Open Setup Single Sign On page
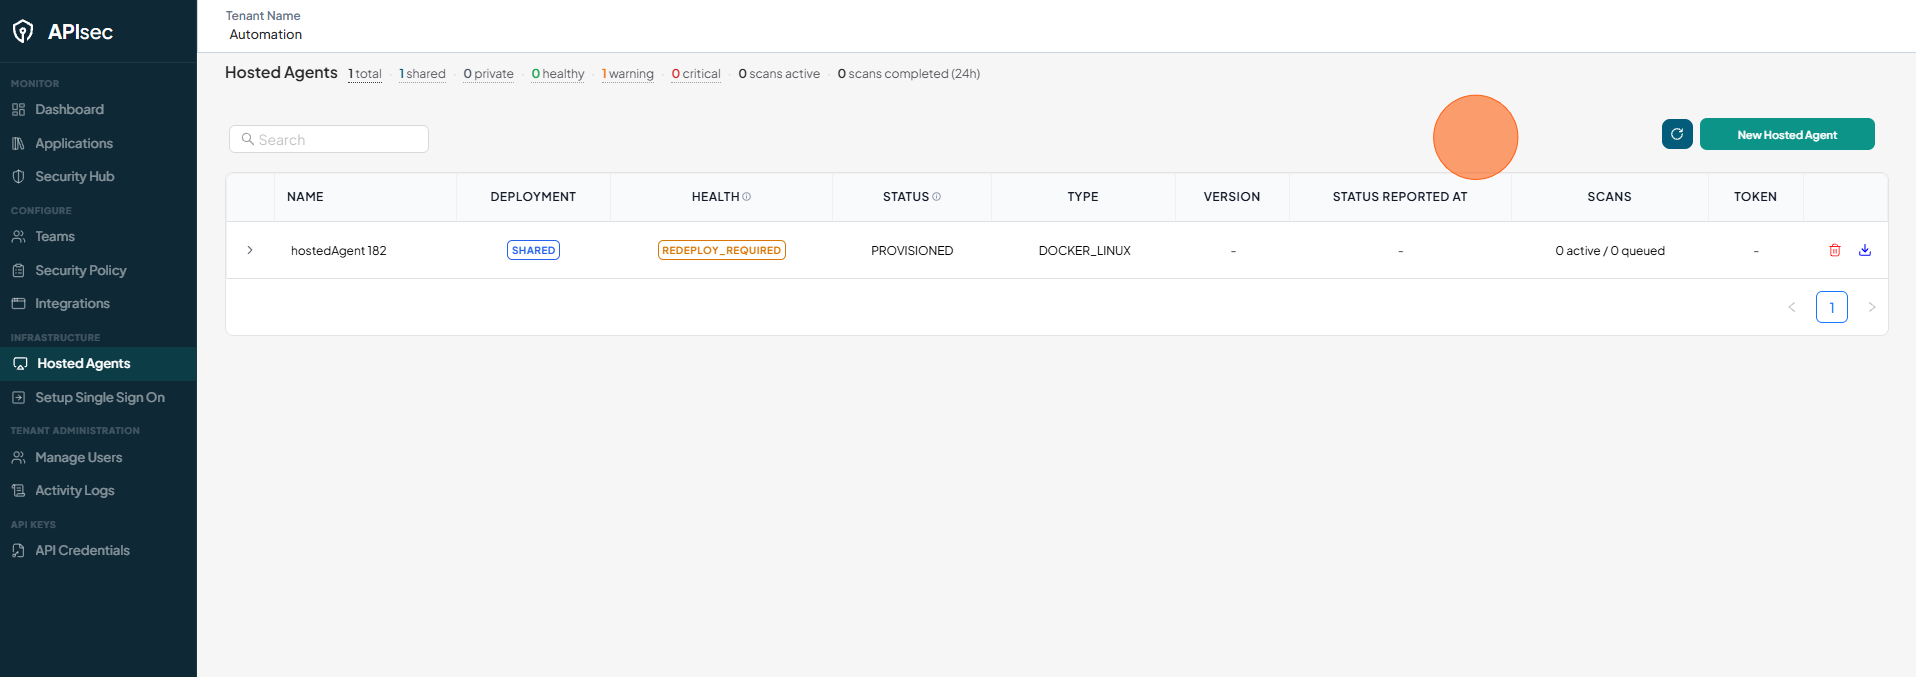 [98, 397]
